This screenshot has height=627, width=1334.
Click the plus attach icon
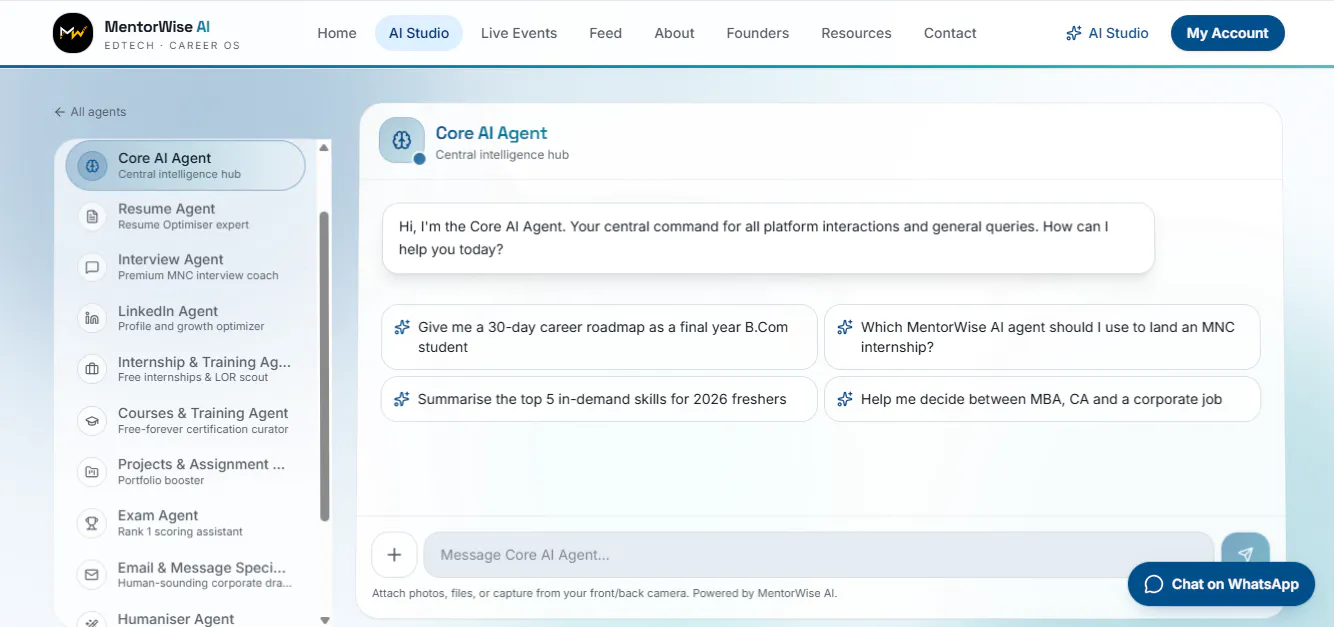click(394, 555)
